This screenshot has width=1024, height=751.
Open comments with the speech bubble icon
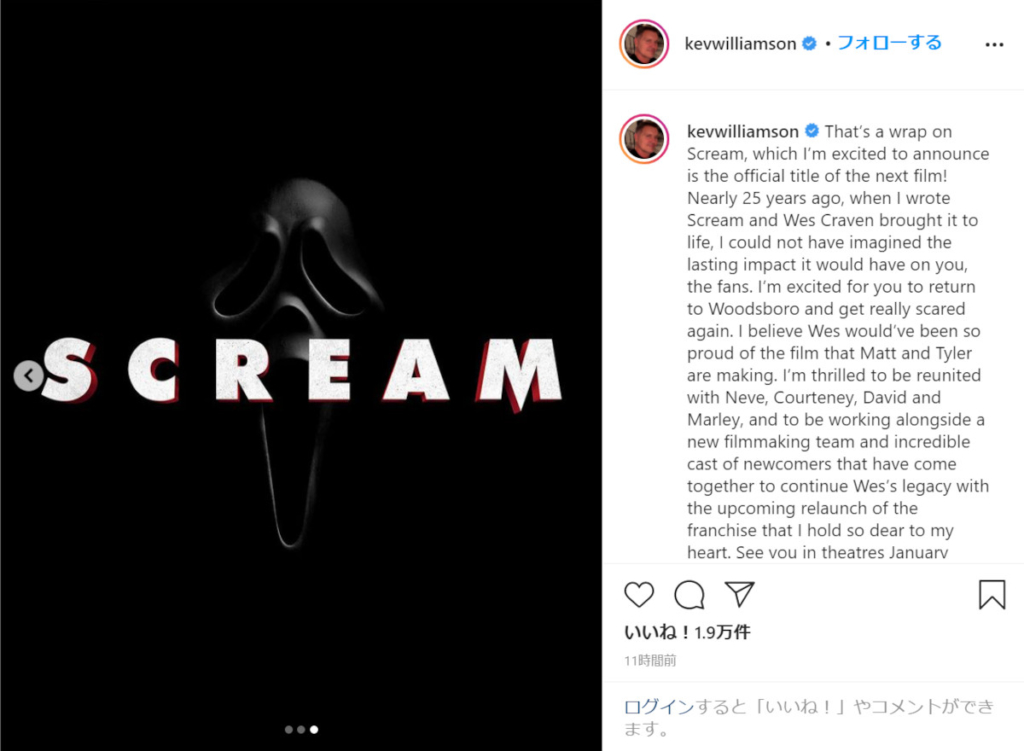click(689, 594)
